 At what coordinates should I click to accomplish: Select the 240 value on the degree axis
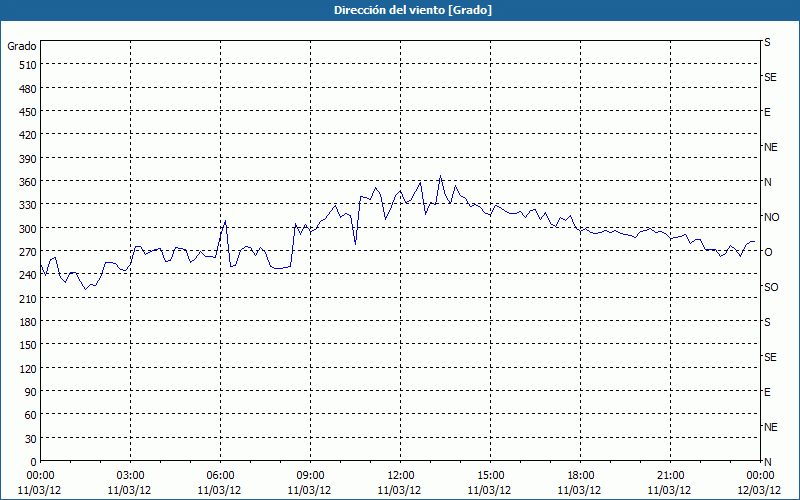tap(28, 276)
